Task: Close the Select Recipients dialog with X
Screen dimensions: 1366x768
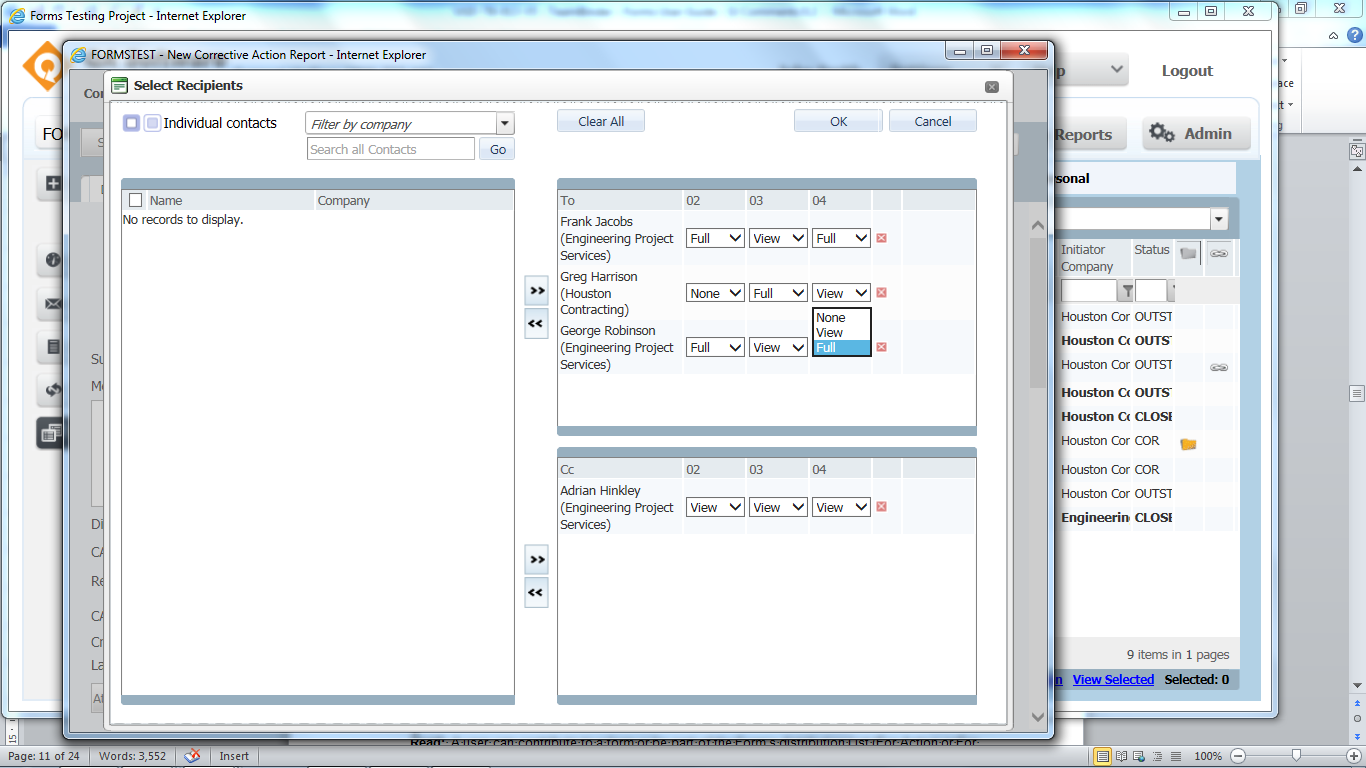Action: click(991, 87)
